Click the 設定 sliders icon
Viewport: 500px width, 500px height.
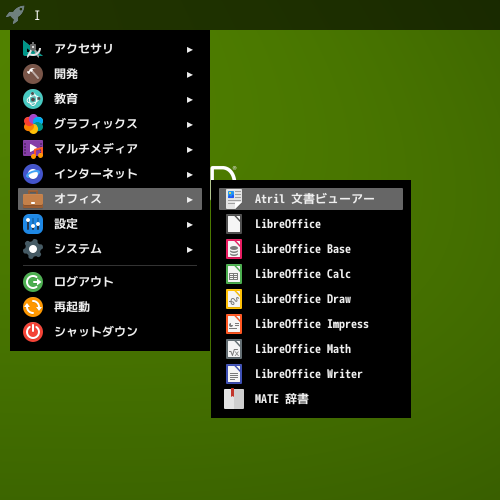[33, 224]
